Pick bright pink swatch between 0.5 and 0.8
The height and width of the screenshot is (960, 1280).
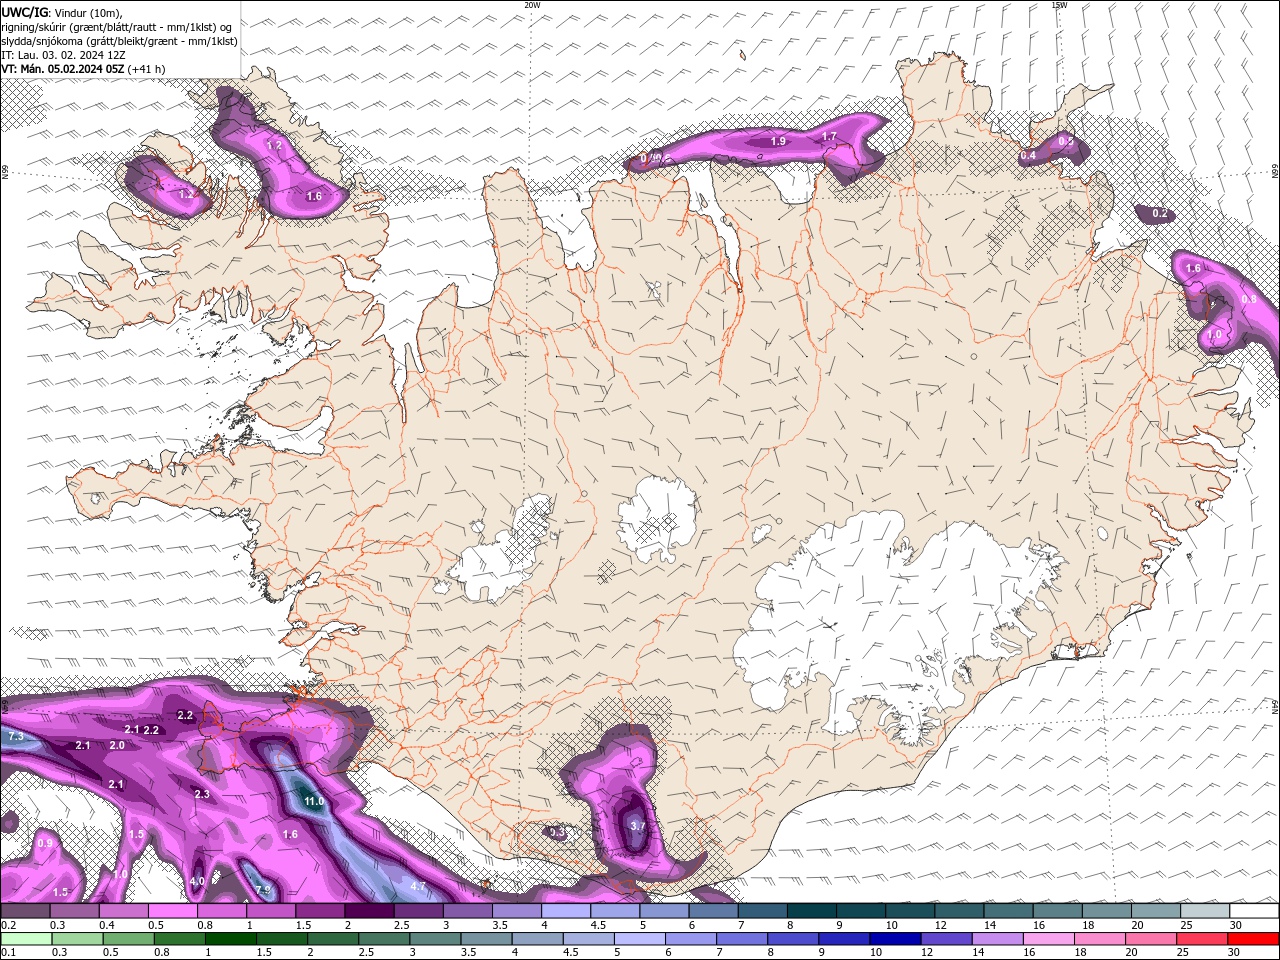click(172, 911)
